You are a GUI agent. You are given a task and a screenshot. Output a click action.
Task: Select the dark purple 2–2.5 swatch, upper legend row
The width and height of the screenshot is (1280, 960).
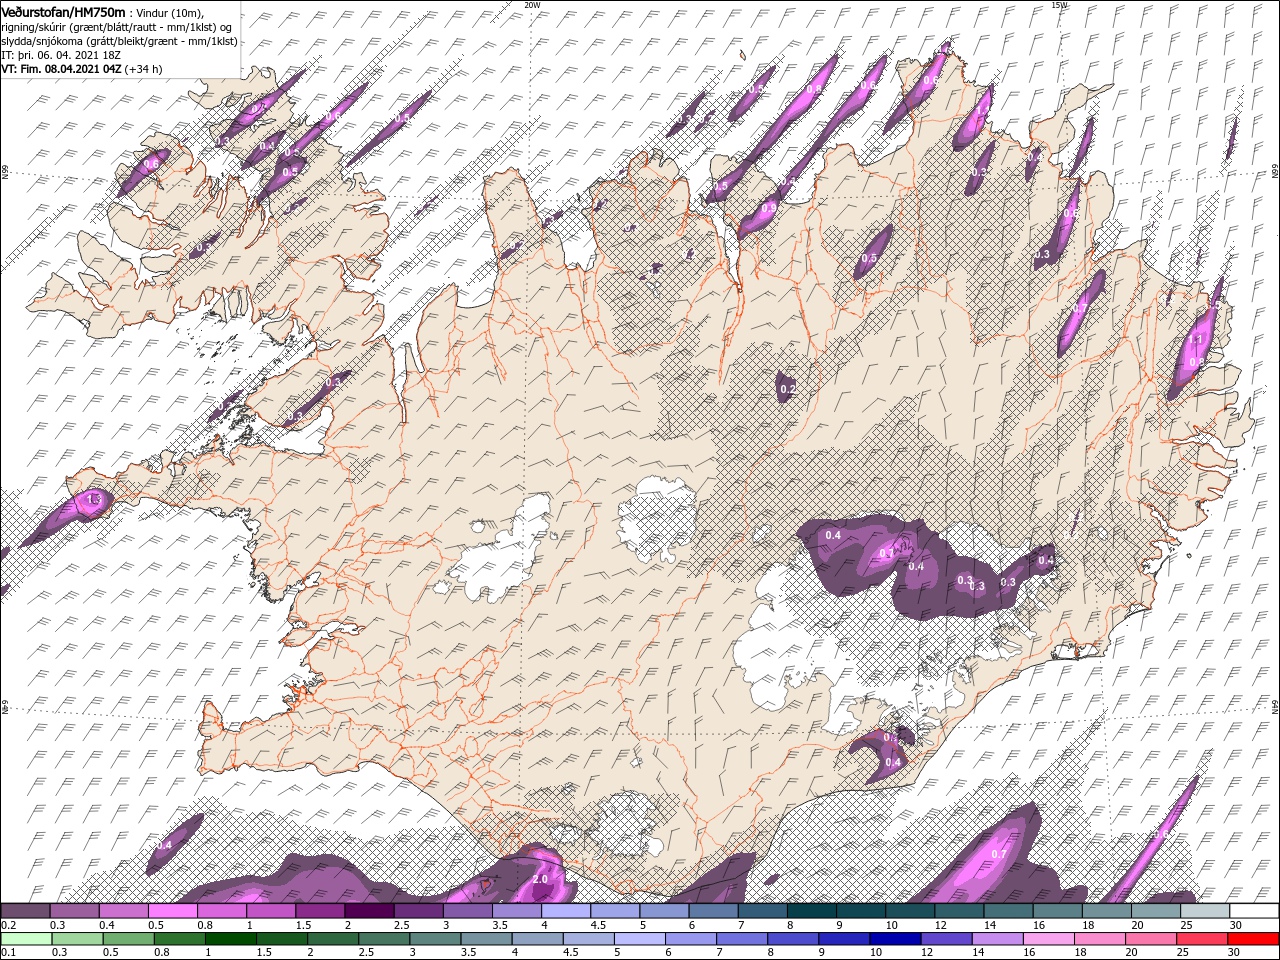(369, 911)
